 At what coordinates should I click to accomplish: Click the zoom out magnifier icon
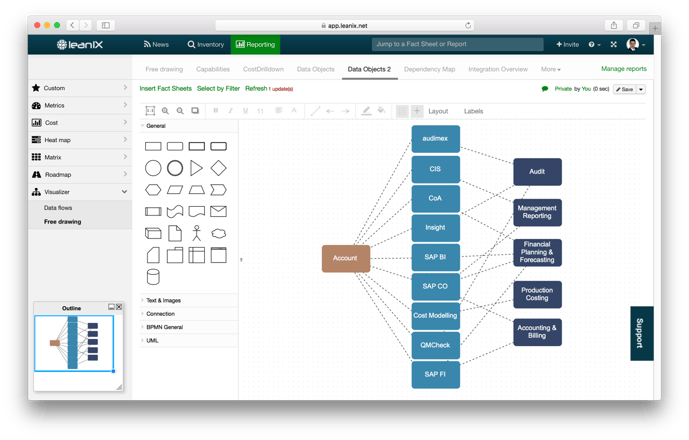click(180, 111)
